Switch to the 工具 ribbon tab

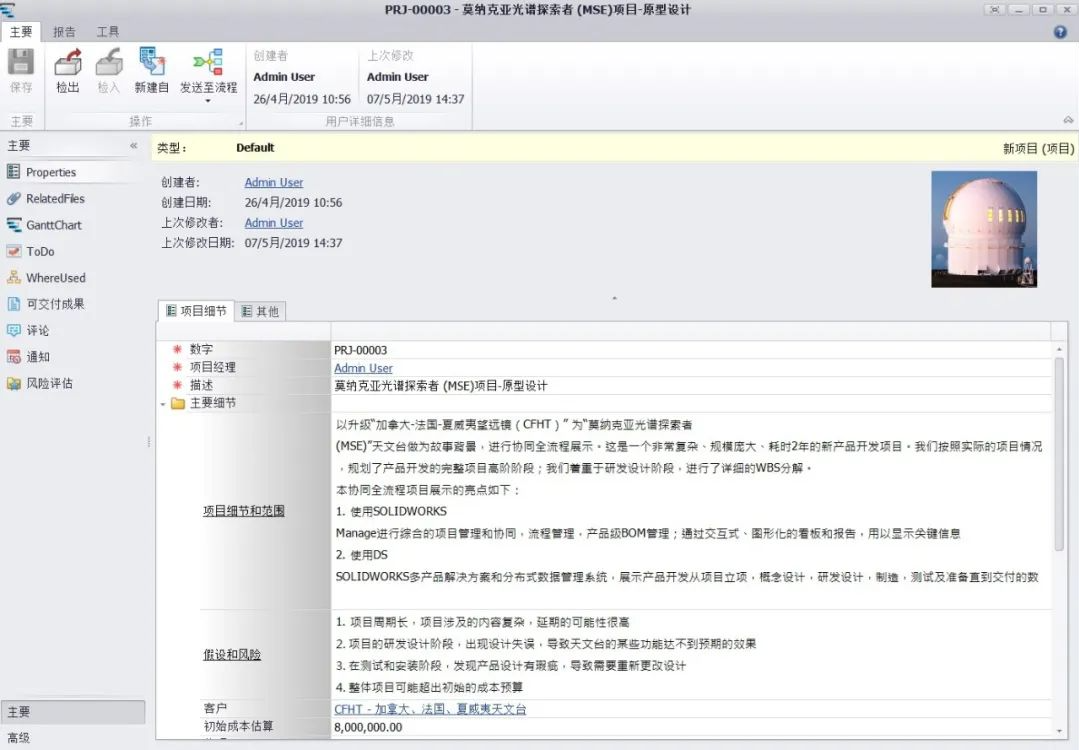107,32
